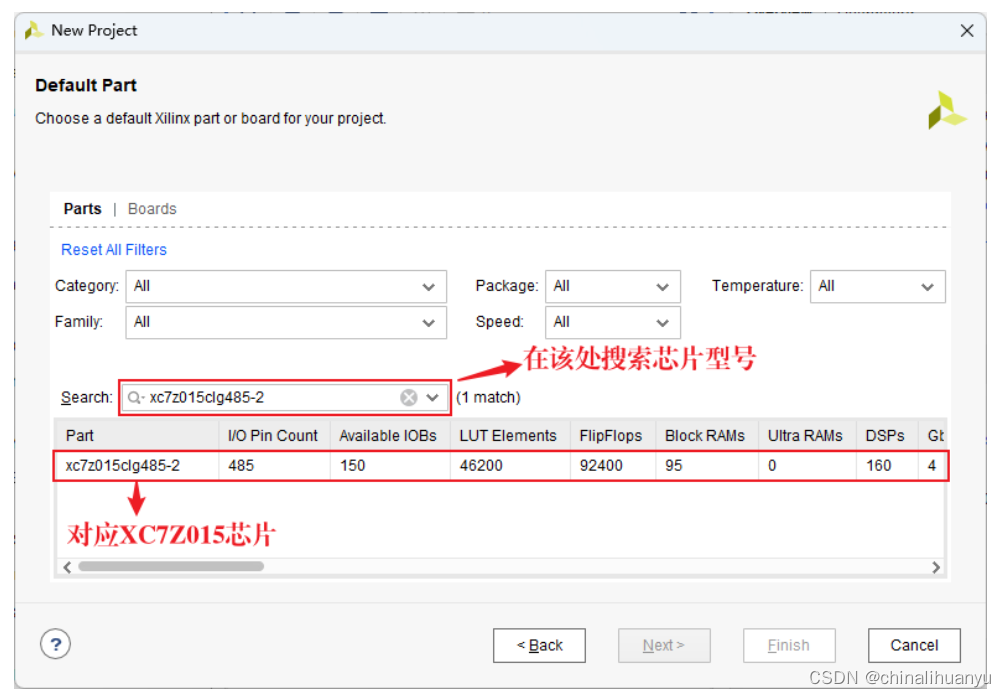Click the Back button

pyautogui.click(x=539, y=645)
